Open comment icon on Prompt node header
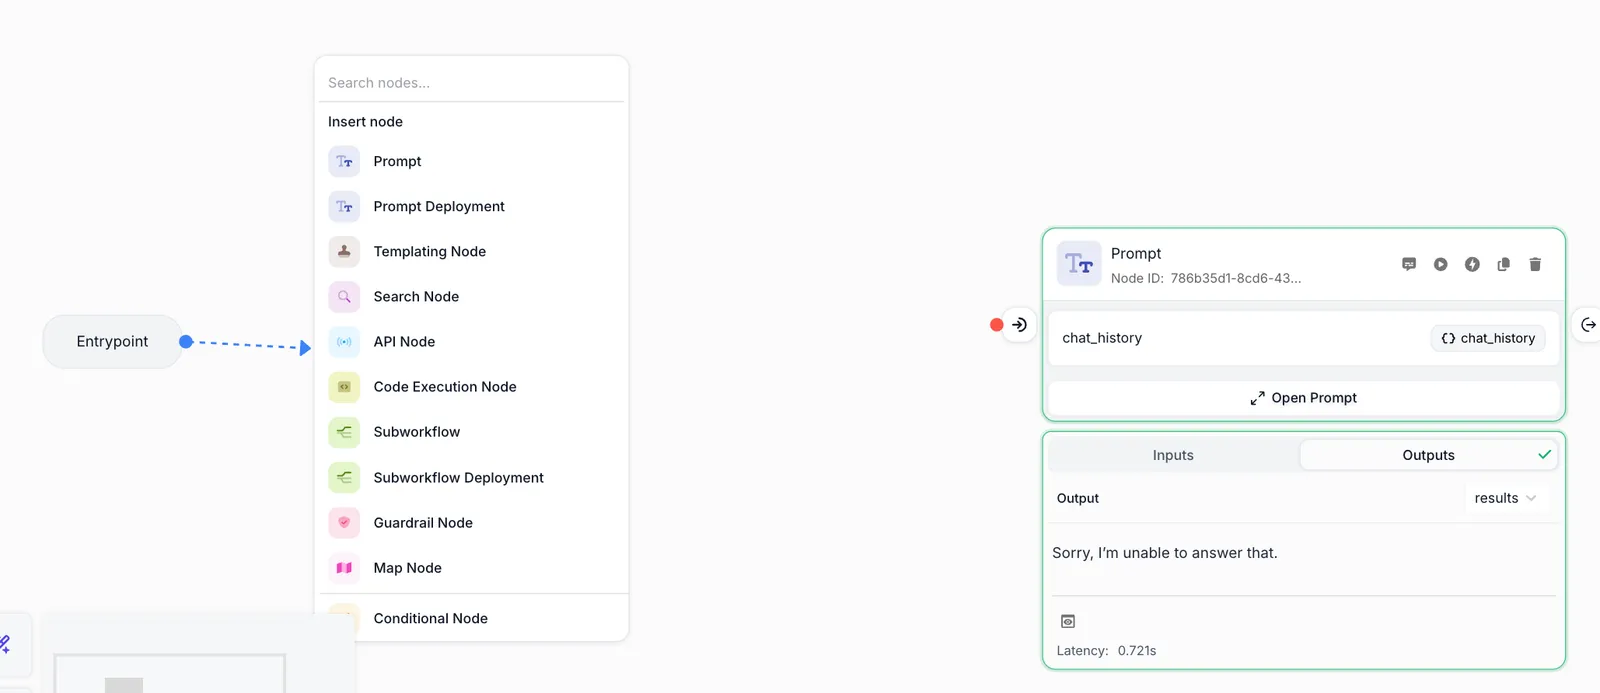 (1409, 264)
